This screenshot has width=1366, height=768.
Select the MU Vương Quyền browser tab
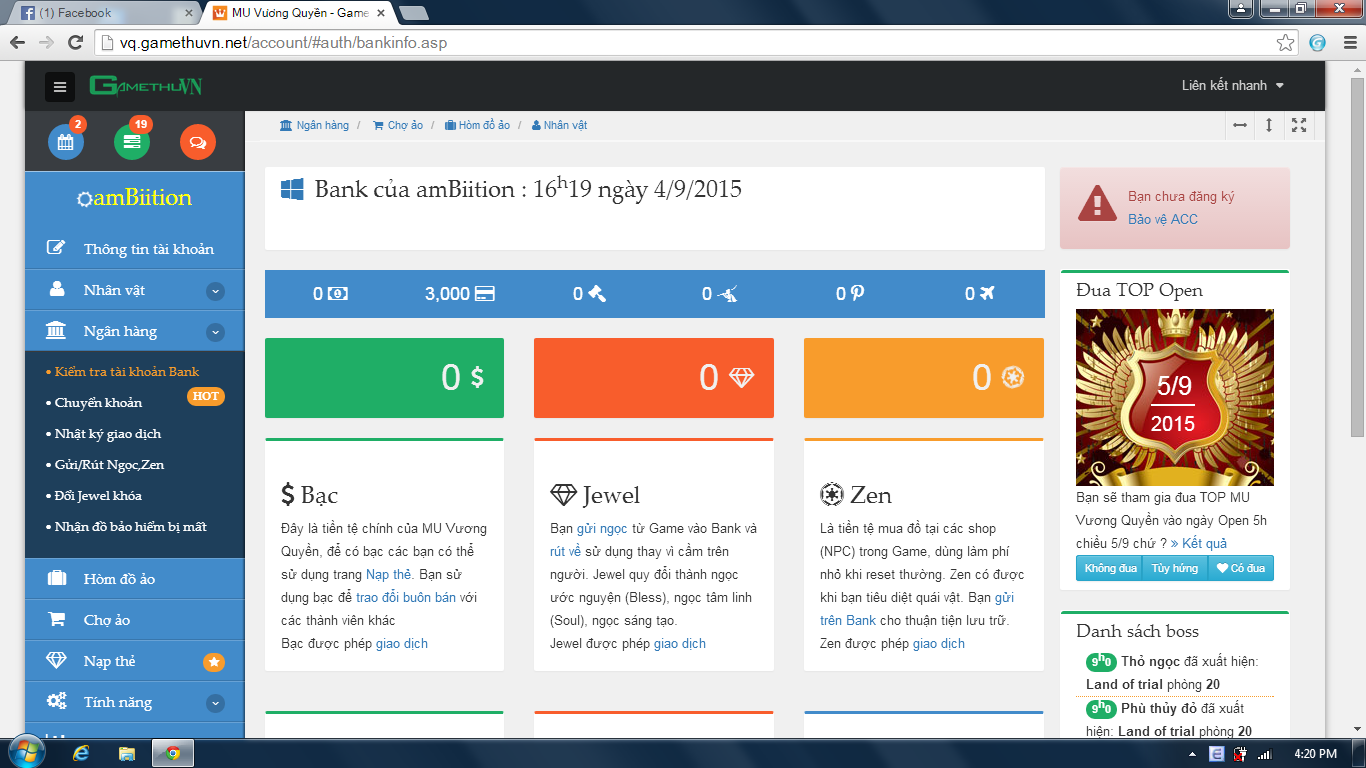click(299, 13)
